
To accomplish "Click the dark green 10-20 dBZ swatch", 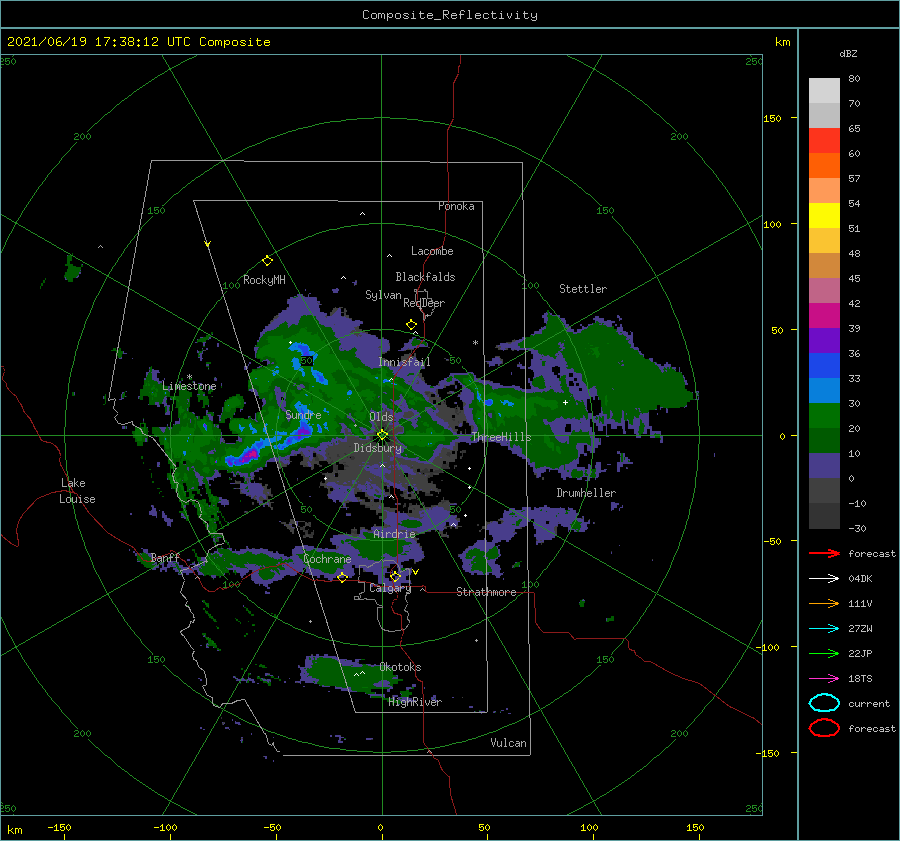I will pos(824,440).
